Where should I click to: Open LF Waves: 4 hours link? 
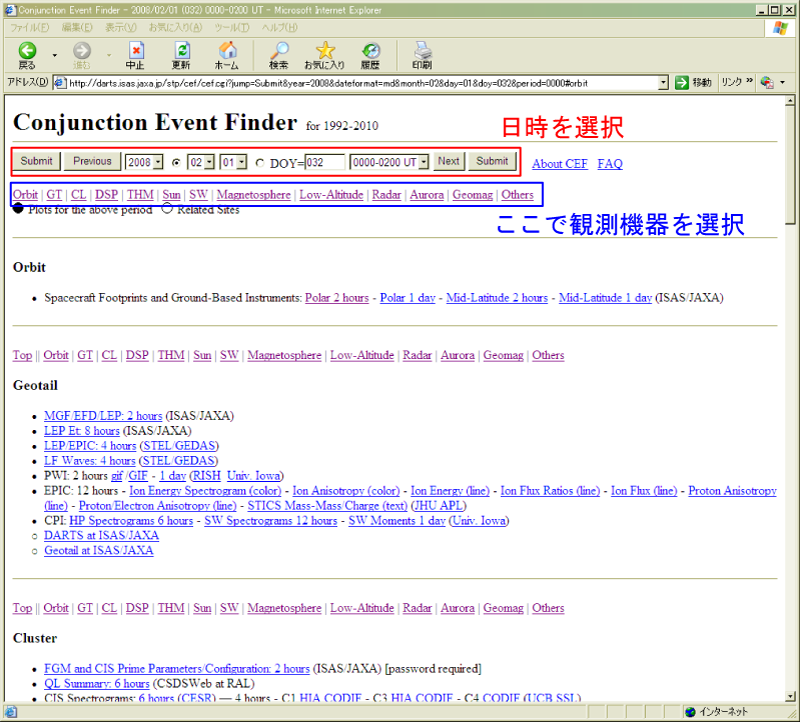pos(90,461)
